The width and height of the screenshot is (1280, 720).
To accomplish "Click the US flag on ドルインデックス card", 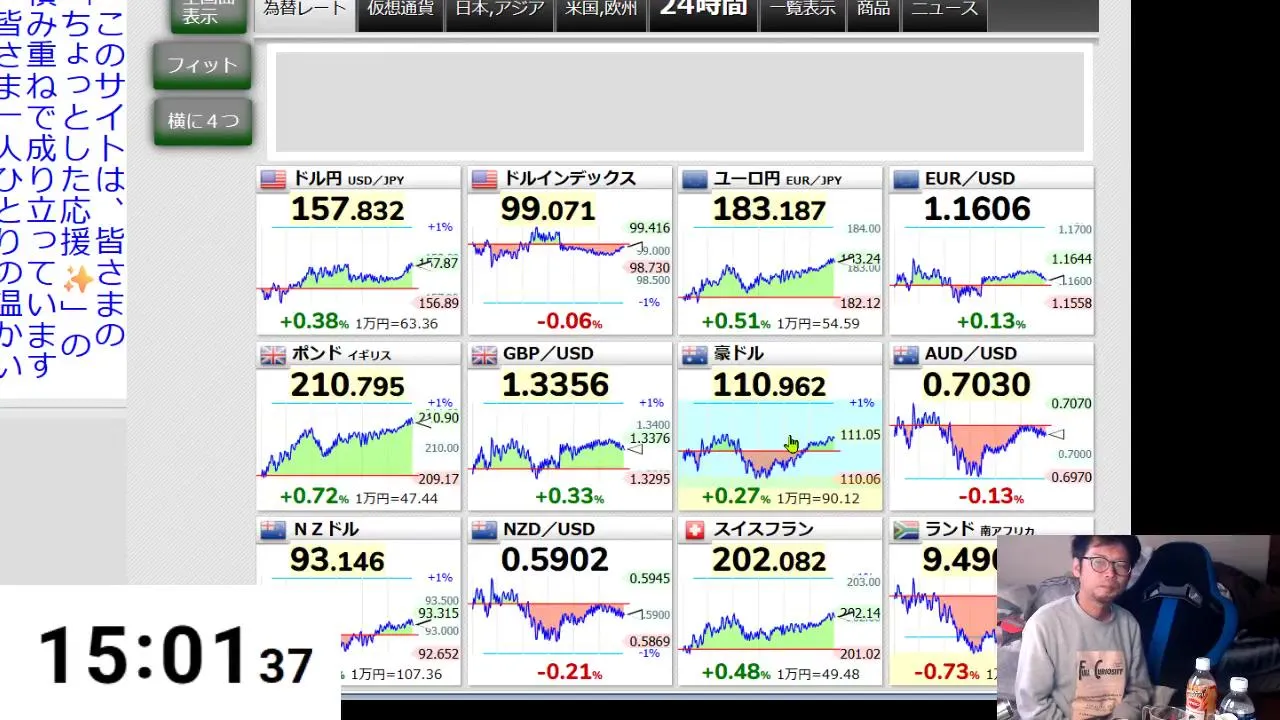I will coord(484,179).
